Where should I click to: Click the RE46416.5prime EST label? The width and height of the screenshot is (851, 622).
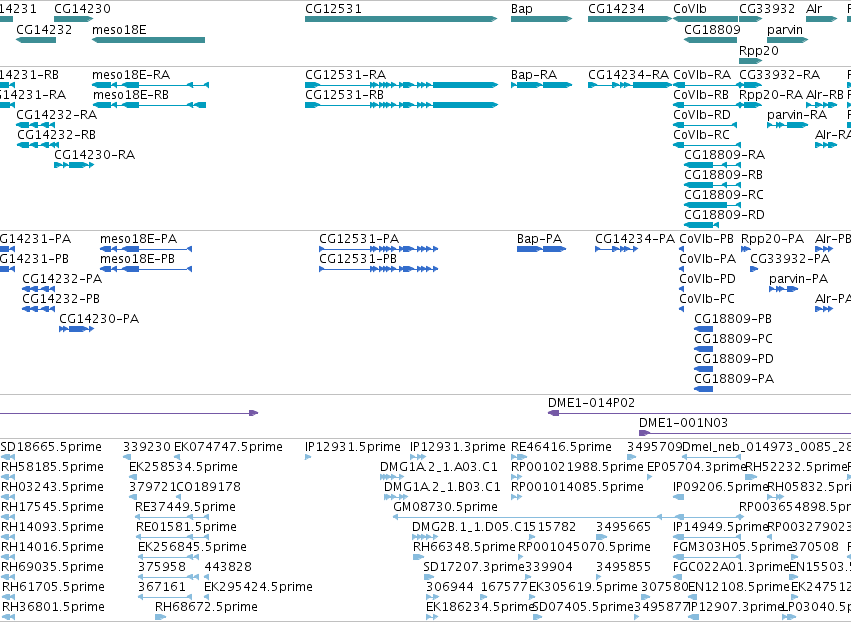click(x=561, y=447)
